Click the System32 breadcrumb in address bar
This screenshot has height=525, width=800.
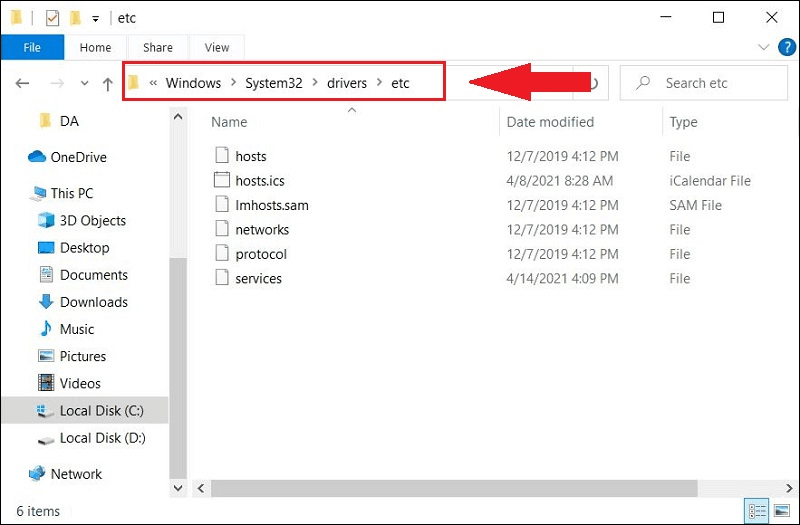pyautogui.click(x=274, y=83)
